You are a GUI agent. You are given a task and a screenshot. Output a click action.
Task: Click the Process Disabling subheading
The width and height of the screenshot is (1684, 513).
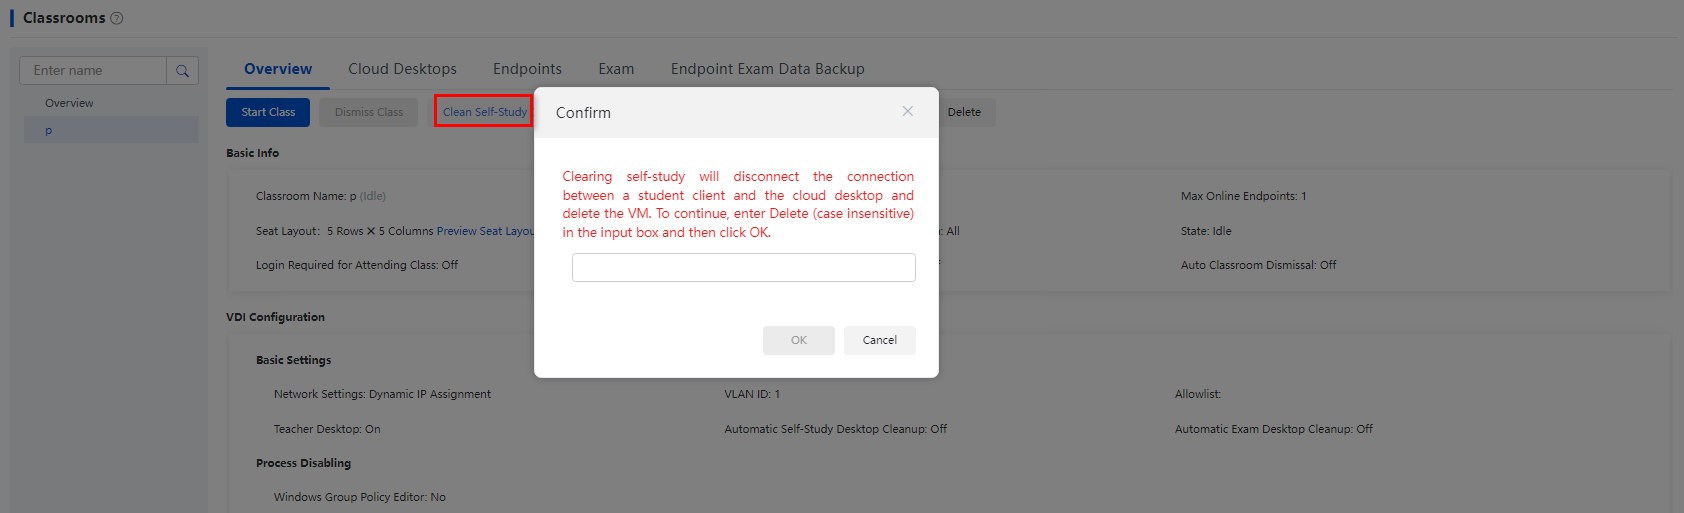click(303, 463)
